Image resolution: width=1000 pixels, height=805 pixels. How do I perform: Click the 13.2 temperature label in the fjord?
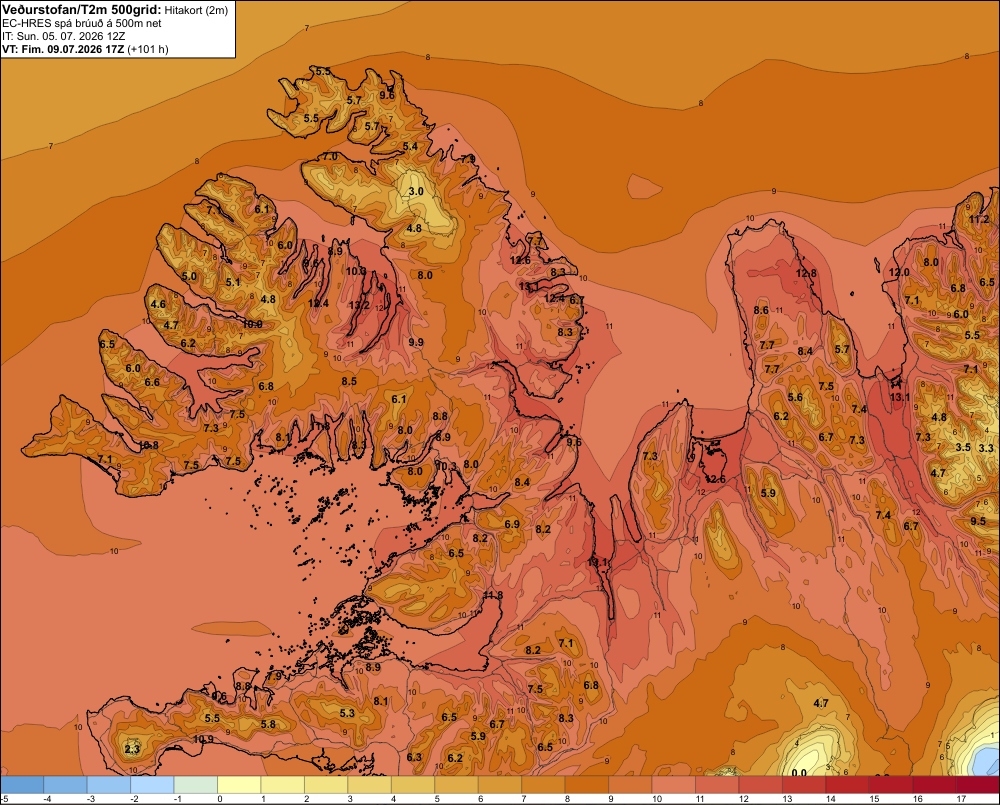359,306
